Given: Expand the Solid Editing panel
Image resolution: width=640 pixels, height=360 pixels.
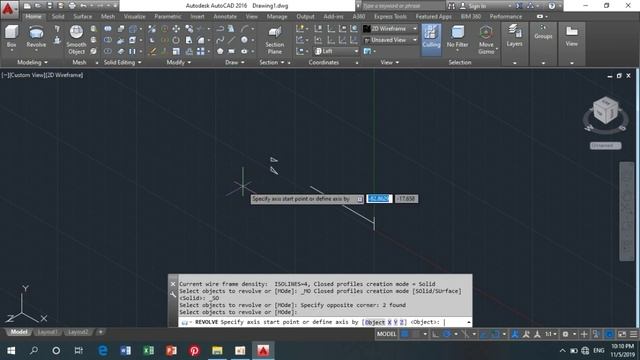Looking at the screenshot, I should click(x=122, y=62).
